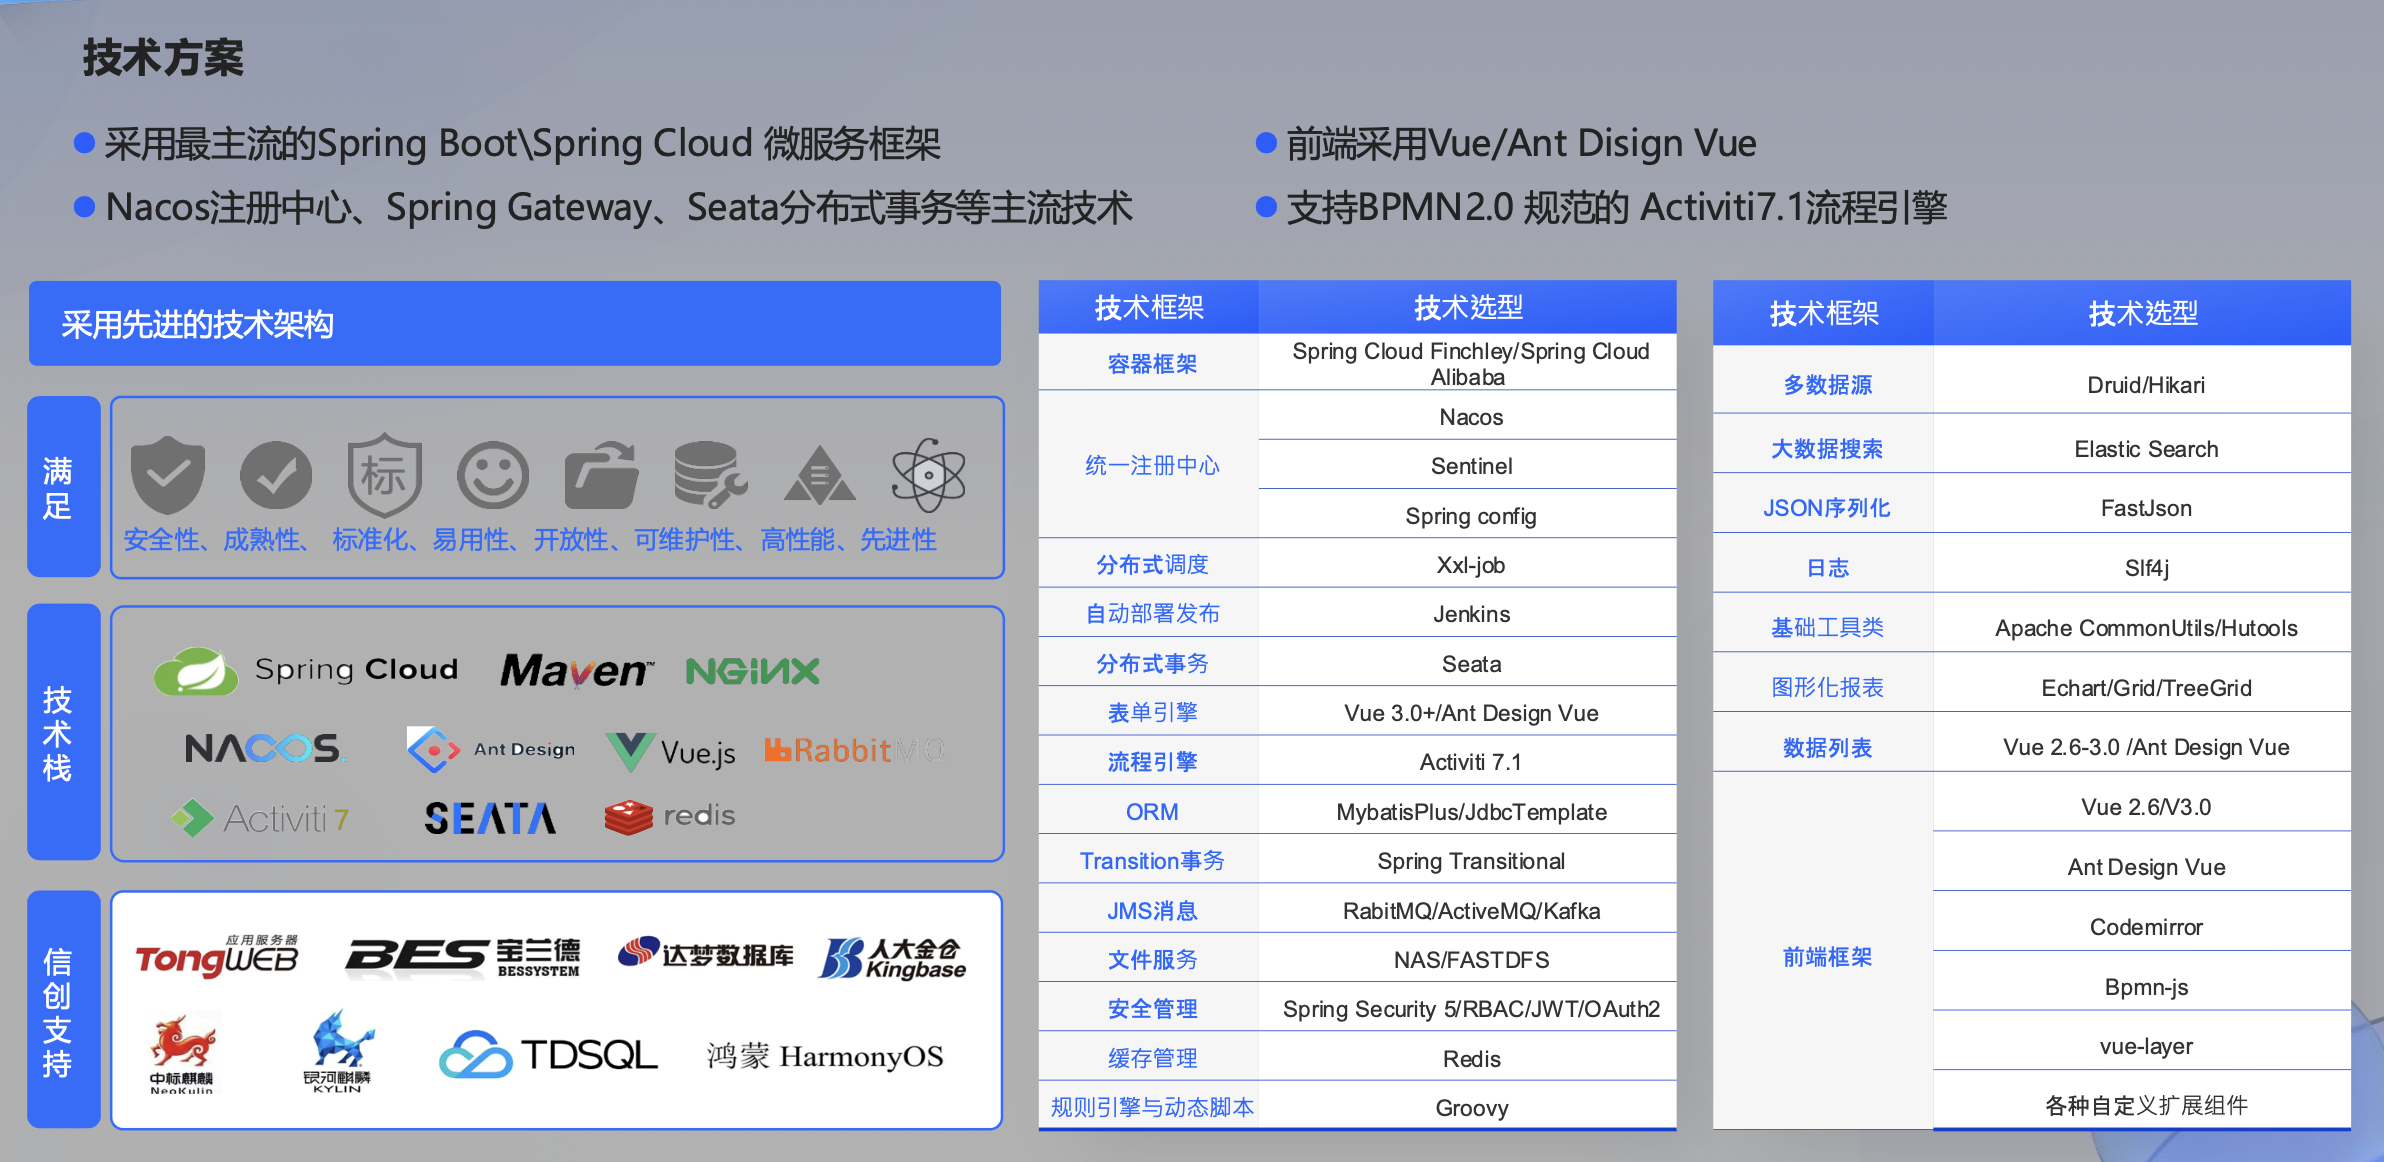Click the 容器框架 row label
Viewport: 2384px width, 1162px height.
tap(1151, 364)
